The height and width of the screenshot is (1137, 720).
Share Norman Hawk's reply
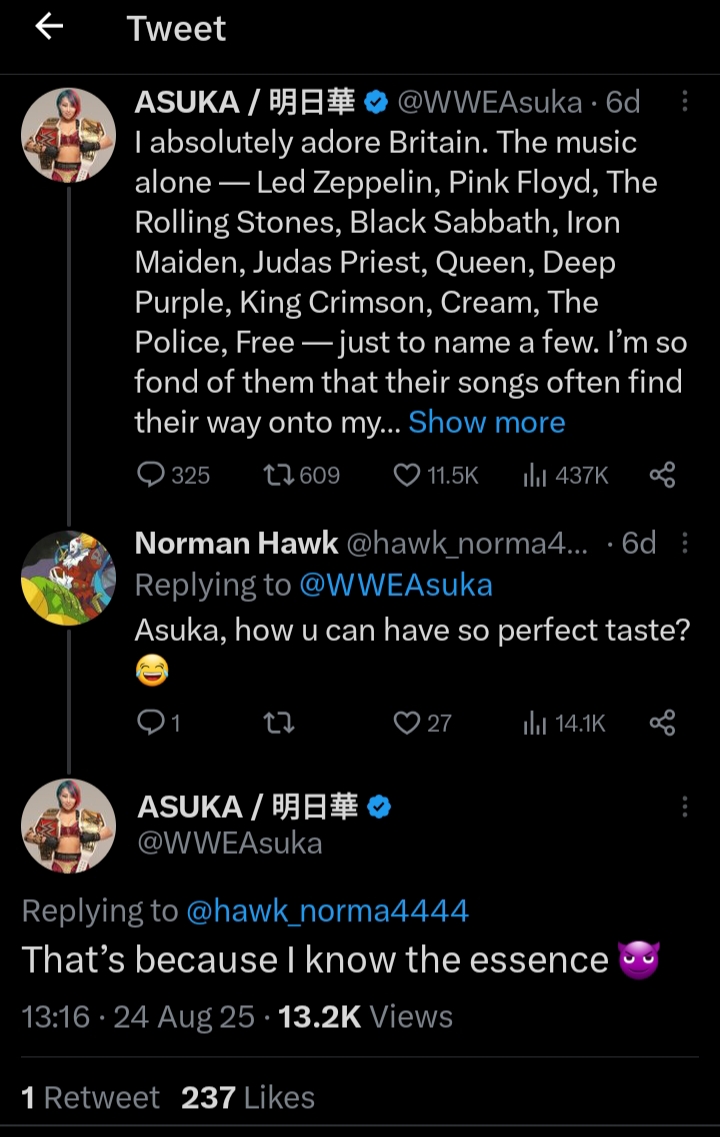(662, 722)
